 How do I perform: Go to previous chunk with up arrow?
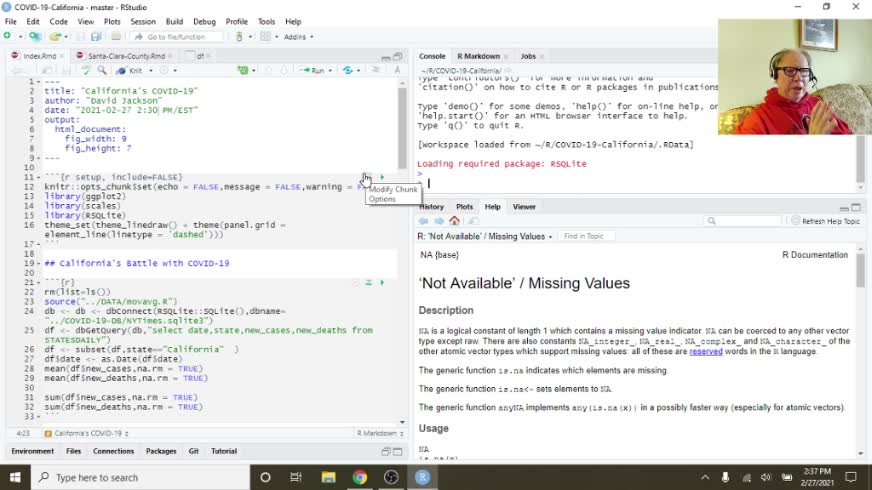tap(269, 71)
